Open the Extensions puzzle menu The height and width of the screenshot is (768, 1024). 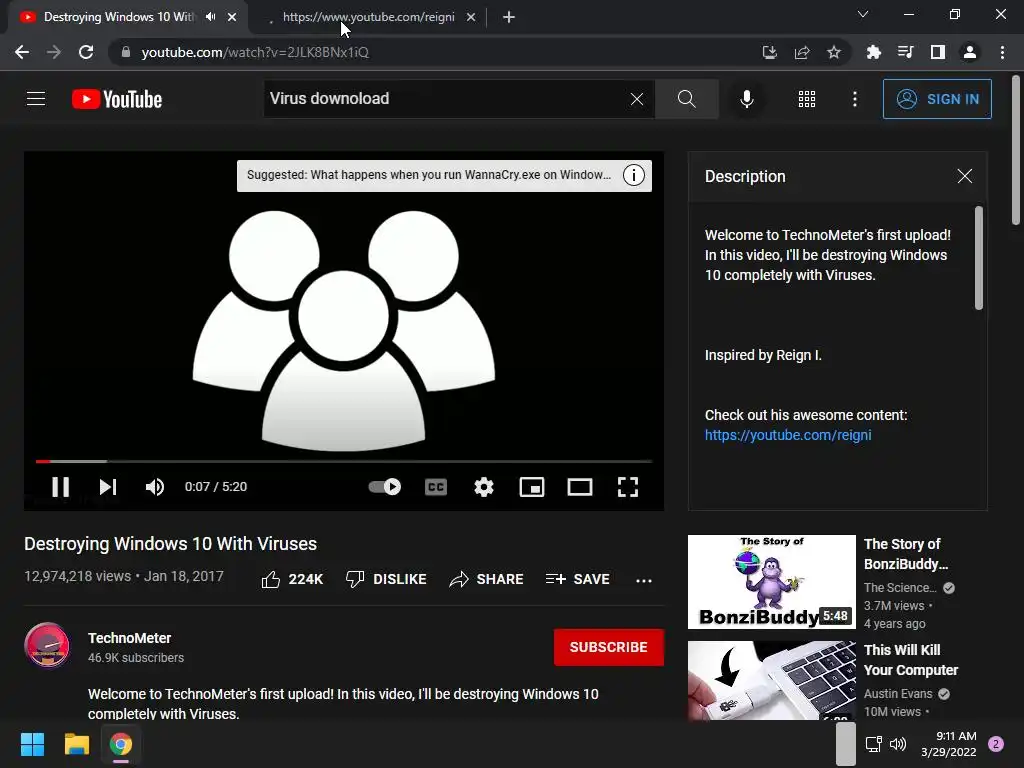(874, 52)
